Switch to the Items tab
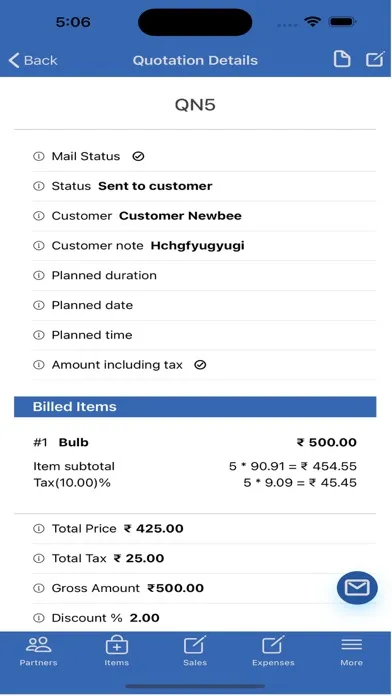 (x=117, y=651)
